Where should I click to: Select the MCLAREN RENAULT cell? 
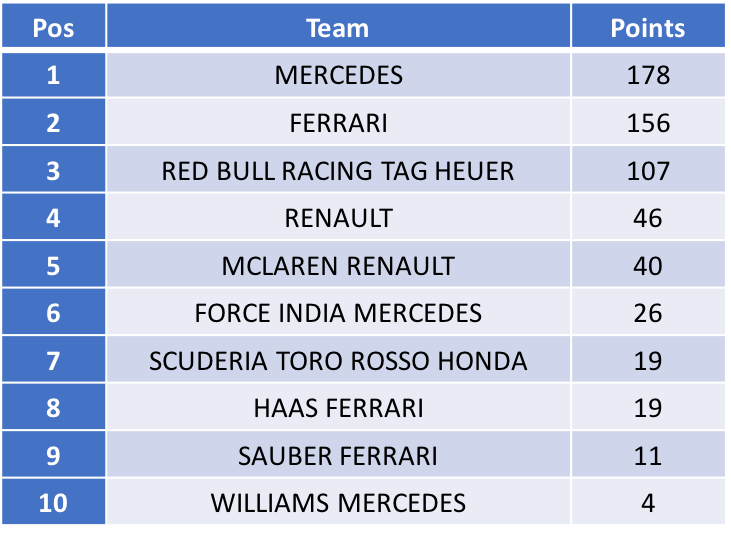pos(338,265)
